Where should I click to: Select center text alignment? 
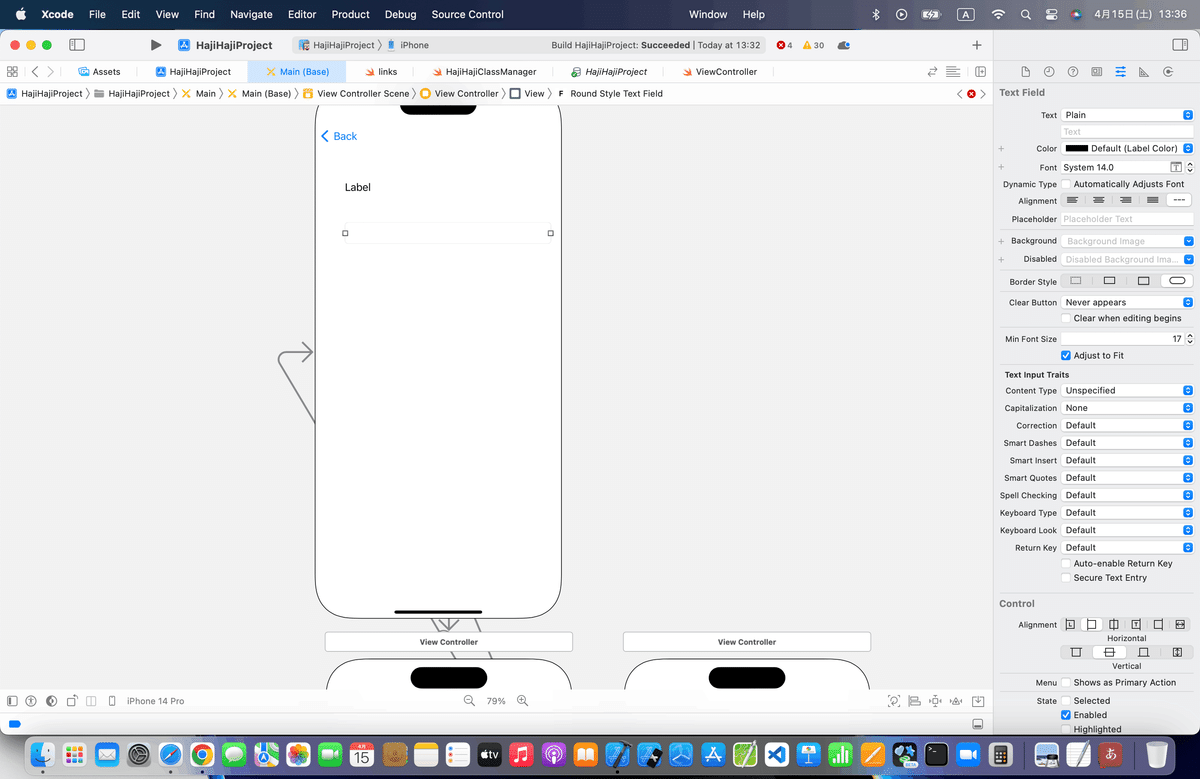(x=1099, y=200)
